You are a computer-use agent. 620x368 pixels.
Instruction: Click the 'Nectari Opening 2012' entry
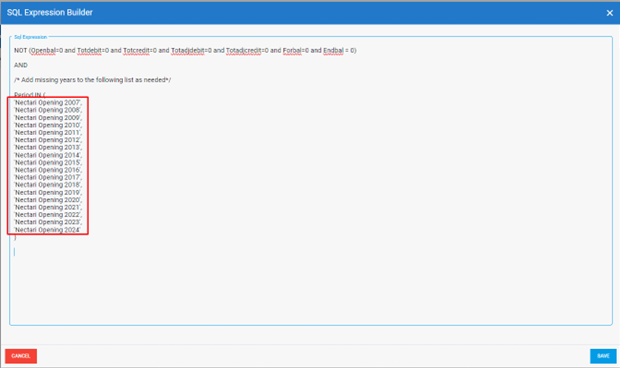pos(48,140)
